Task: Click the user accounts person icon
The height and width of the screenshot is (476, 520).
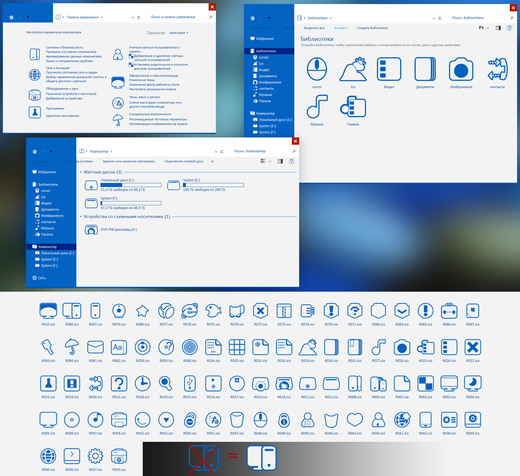Action: coord(118,54)
